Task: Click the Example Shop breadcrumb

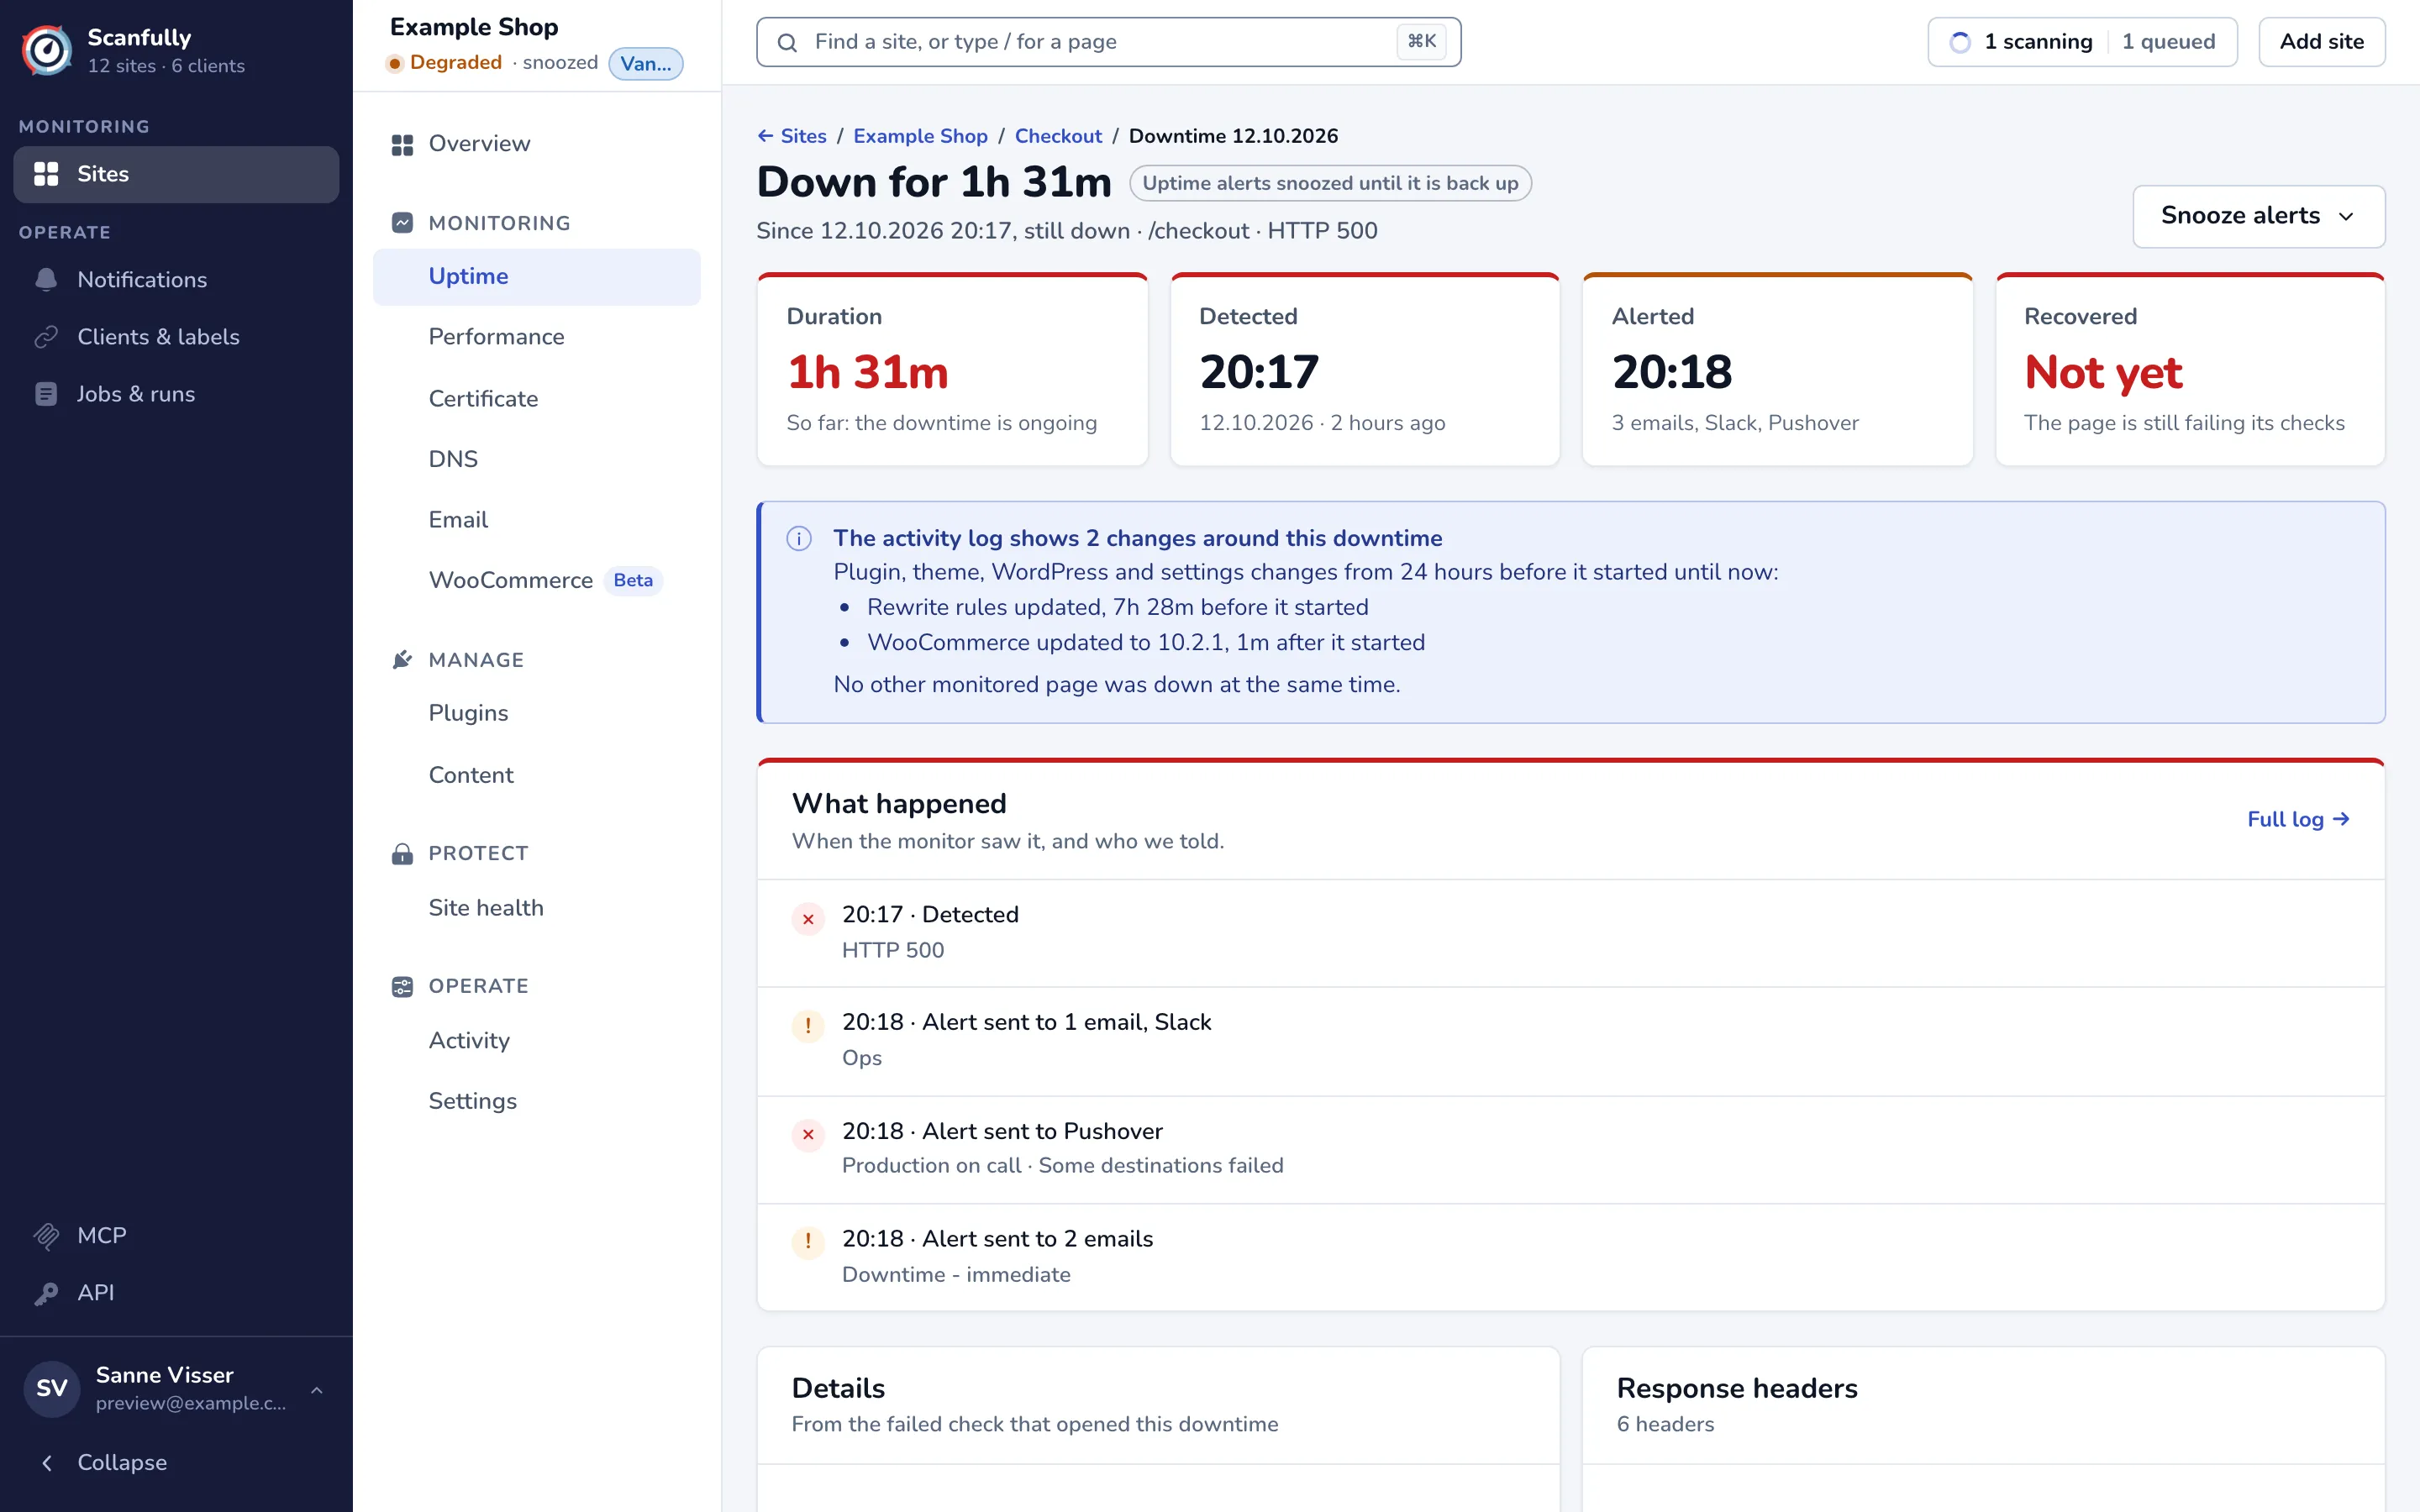Action: tap(920, 136)
